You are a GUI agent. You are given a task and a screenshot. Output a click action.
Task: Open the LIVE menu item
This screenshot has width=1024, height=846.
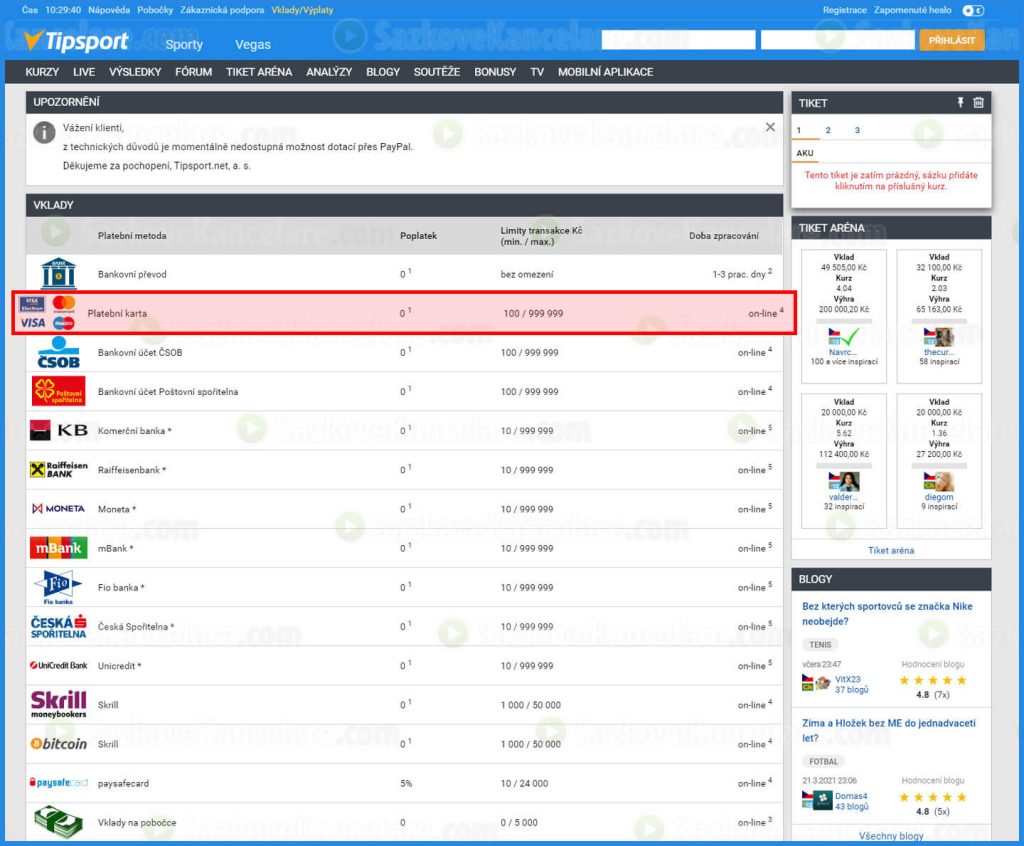(84, 72)
